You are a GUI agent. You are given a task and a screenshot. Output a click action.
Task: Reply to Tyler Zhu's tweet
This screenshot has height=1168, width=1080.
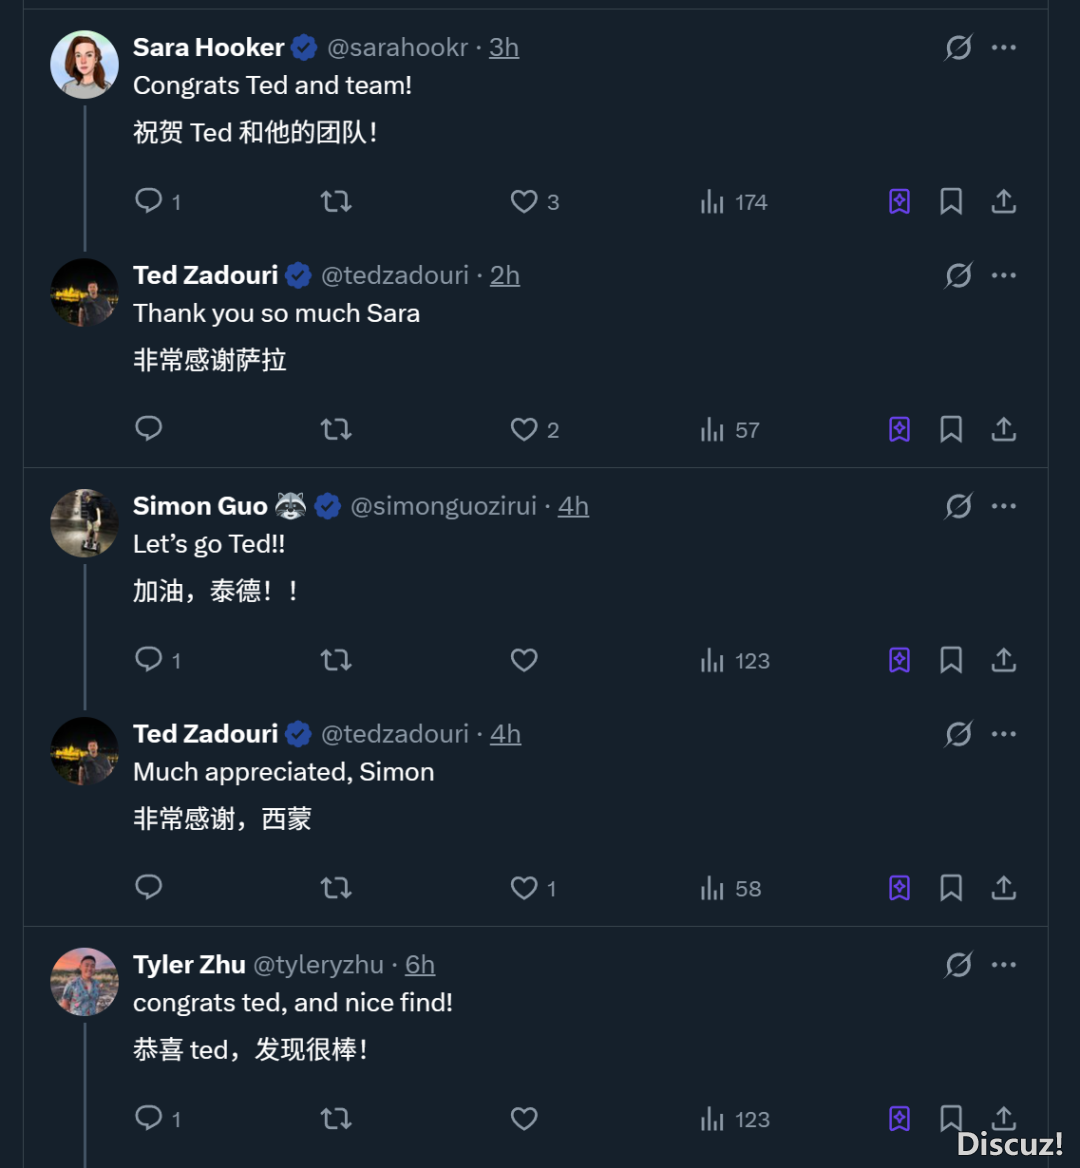(x=149, y=1118)
